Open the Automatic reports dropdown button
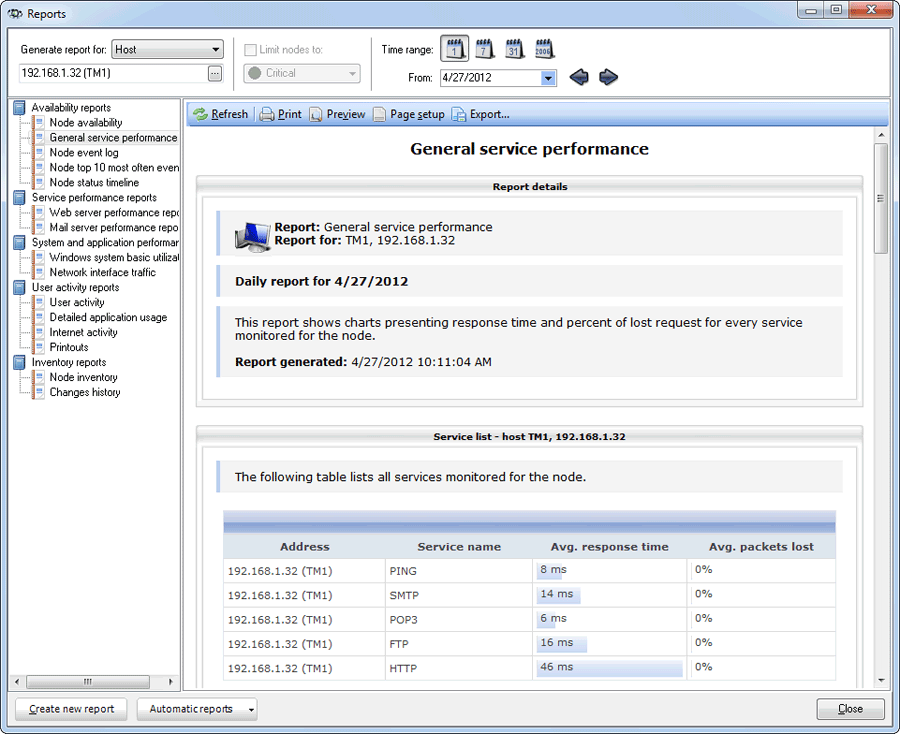 196,709
